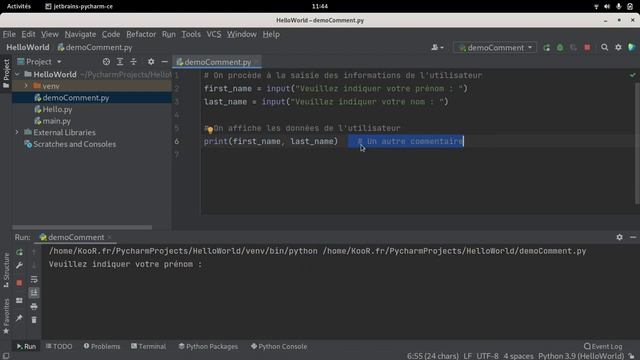Image resolution: width=640 pixels, height=360 pixels.
Task: Click the Run demoComment green arrow icon
Action: (546, 48)
